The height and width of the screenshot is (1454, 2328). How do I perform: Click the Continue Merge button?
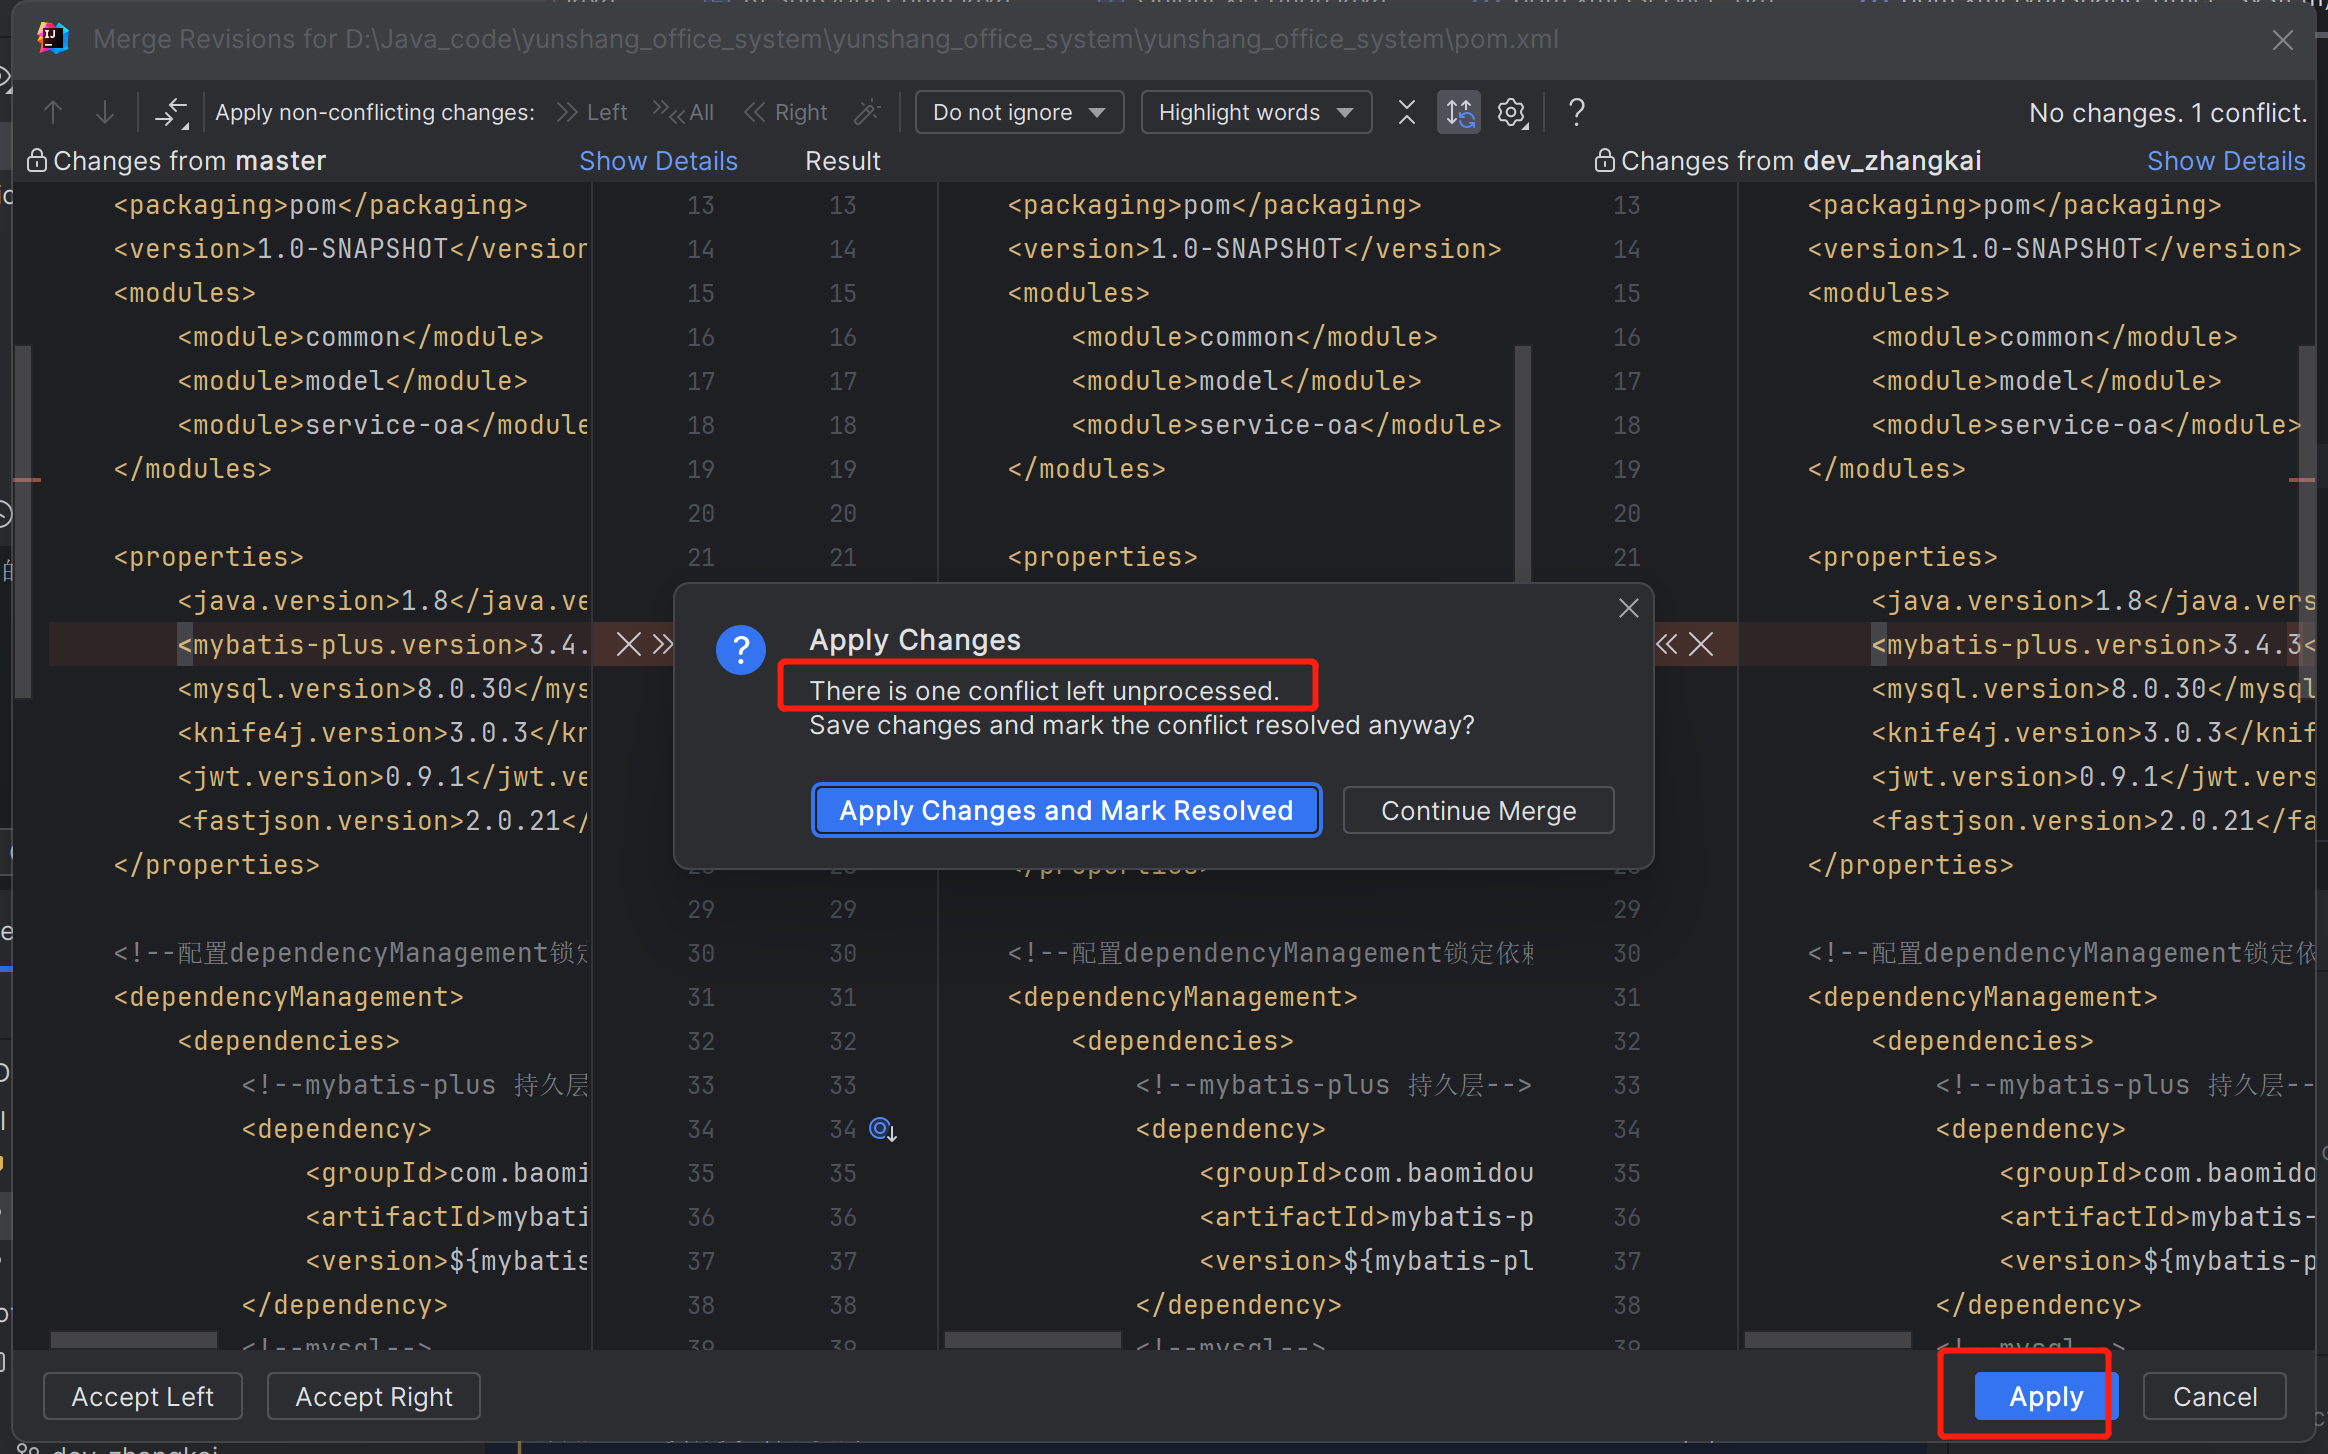tap(1478, 810)
